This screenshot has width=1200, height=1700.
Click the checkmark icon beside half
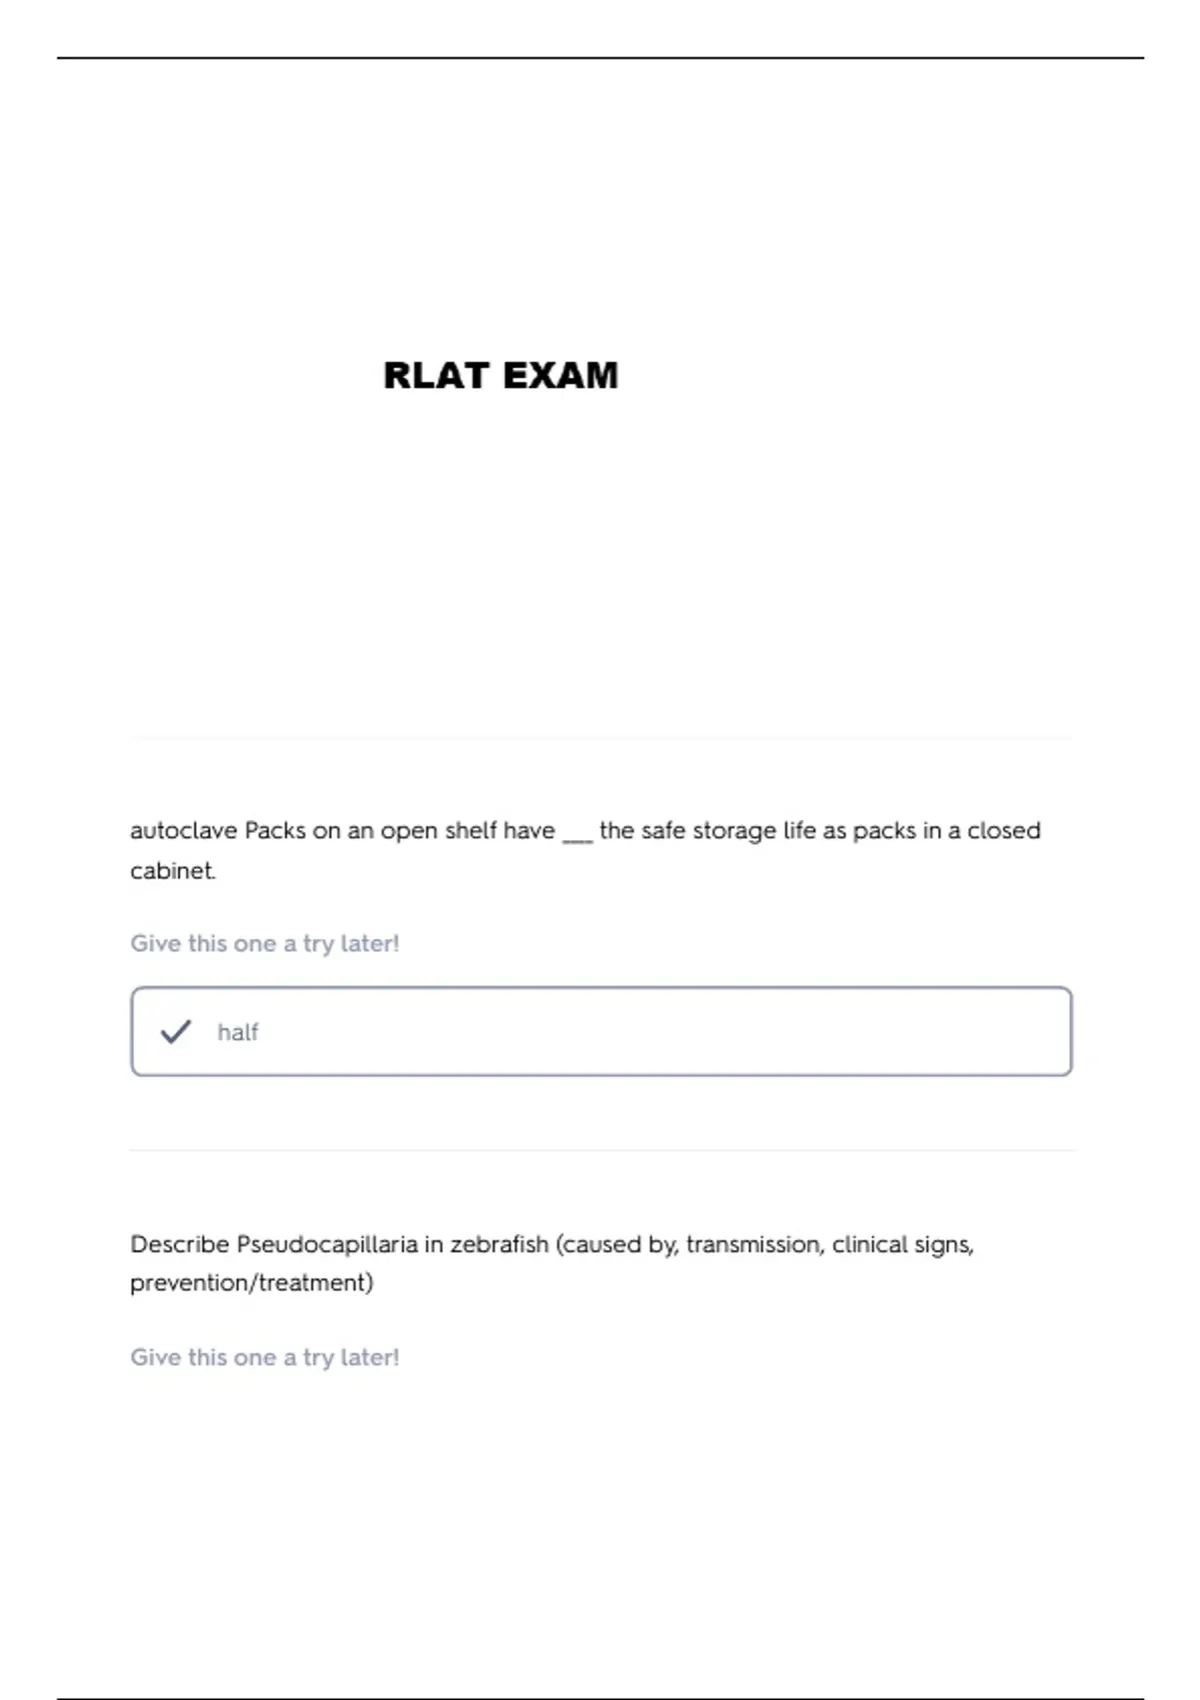click(x=176, y=1031)
